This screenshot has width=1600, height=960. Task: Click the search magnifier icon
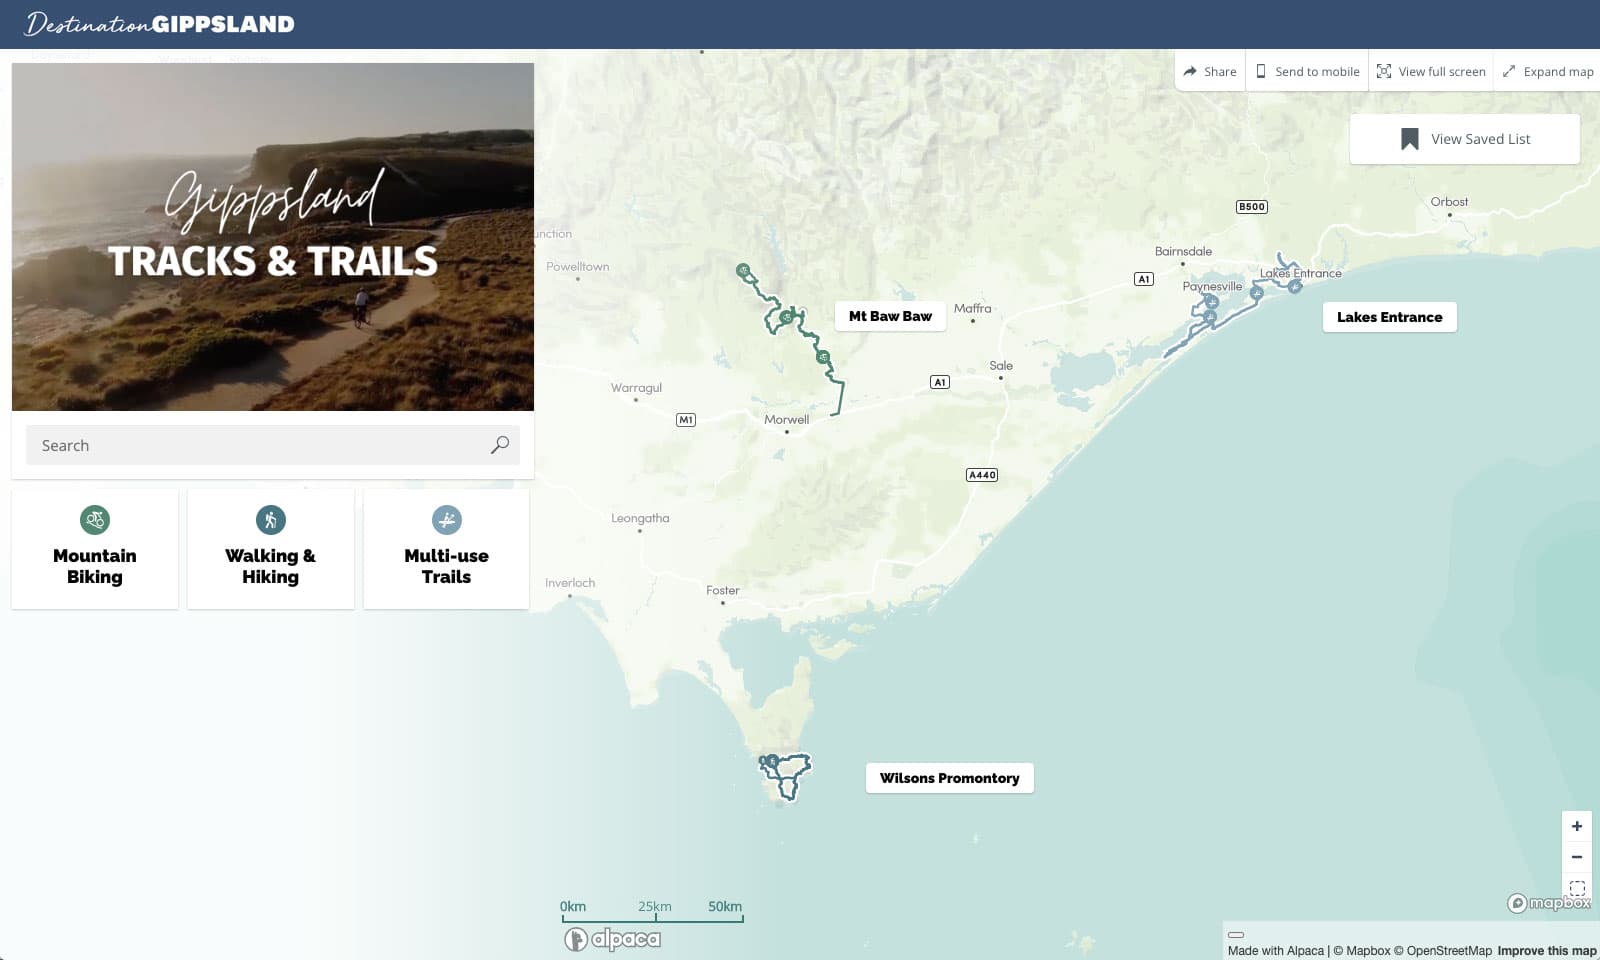click(x=498, y=444)
